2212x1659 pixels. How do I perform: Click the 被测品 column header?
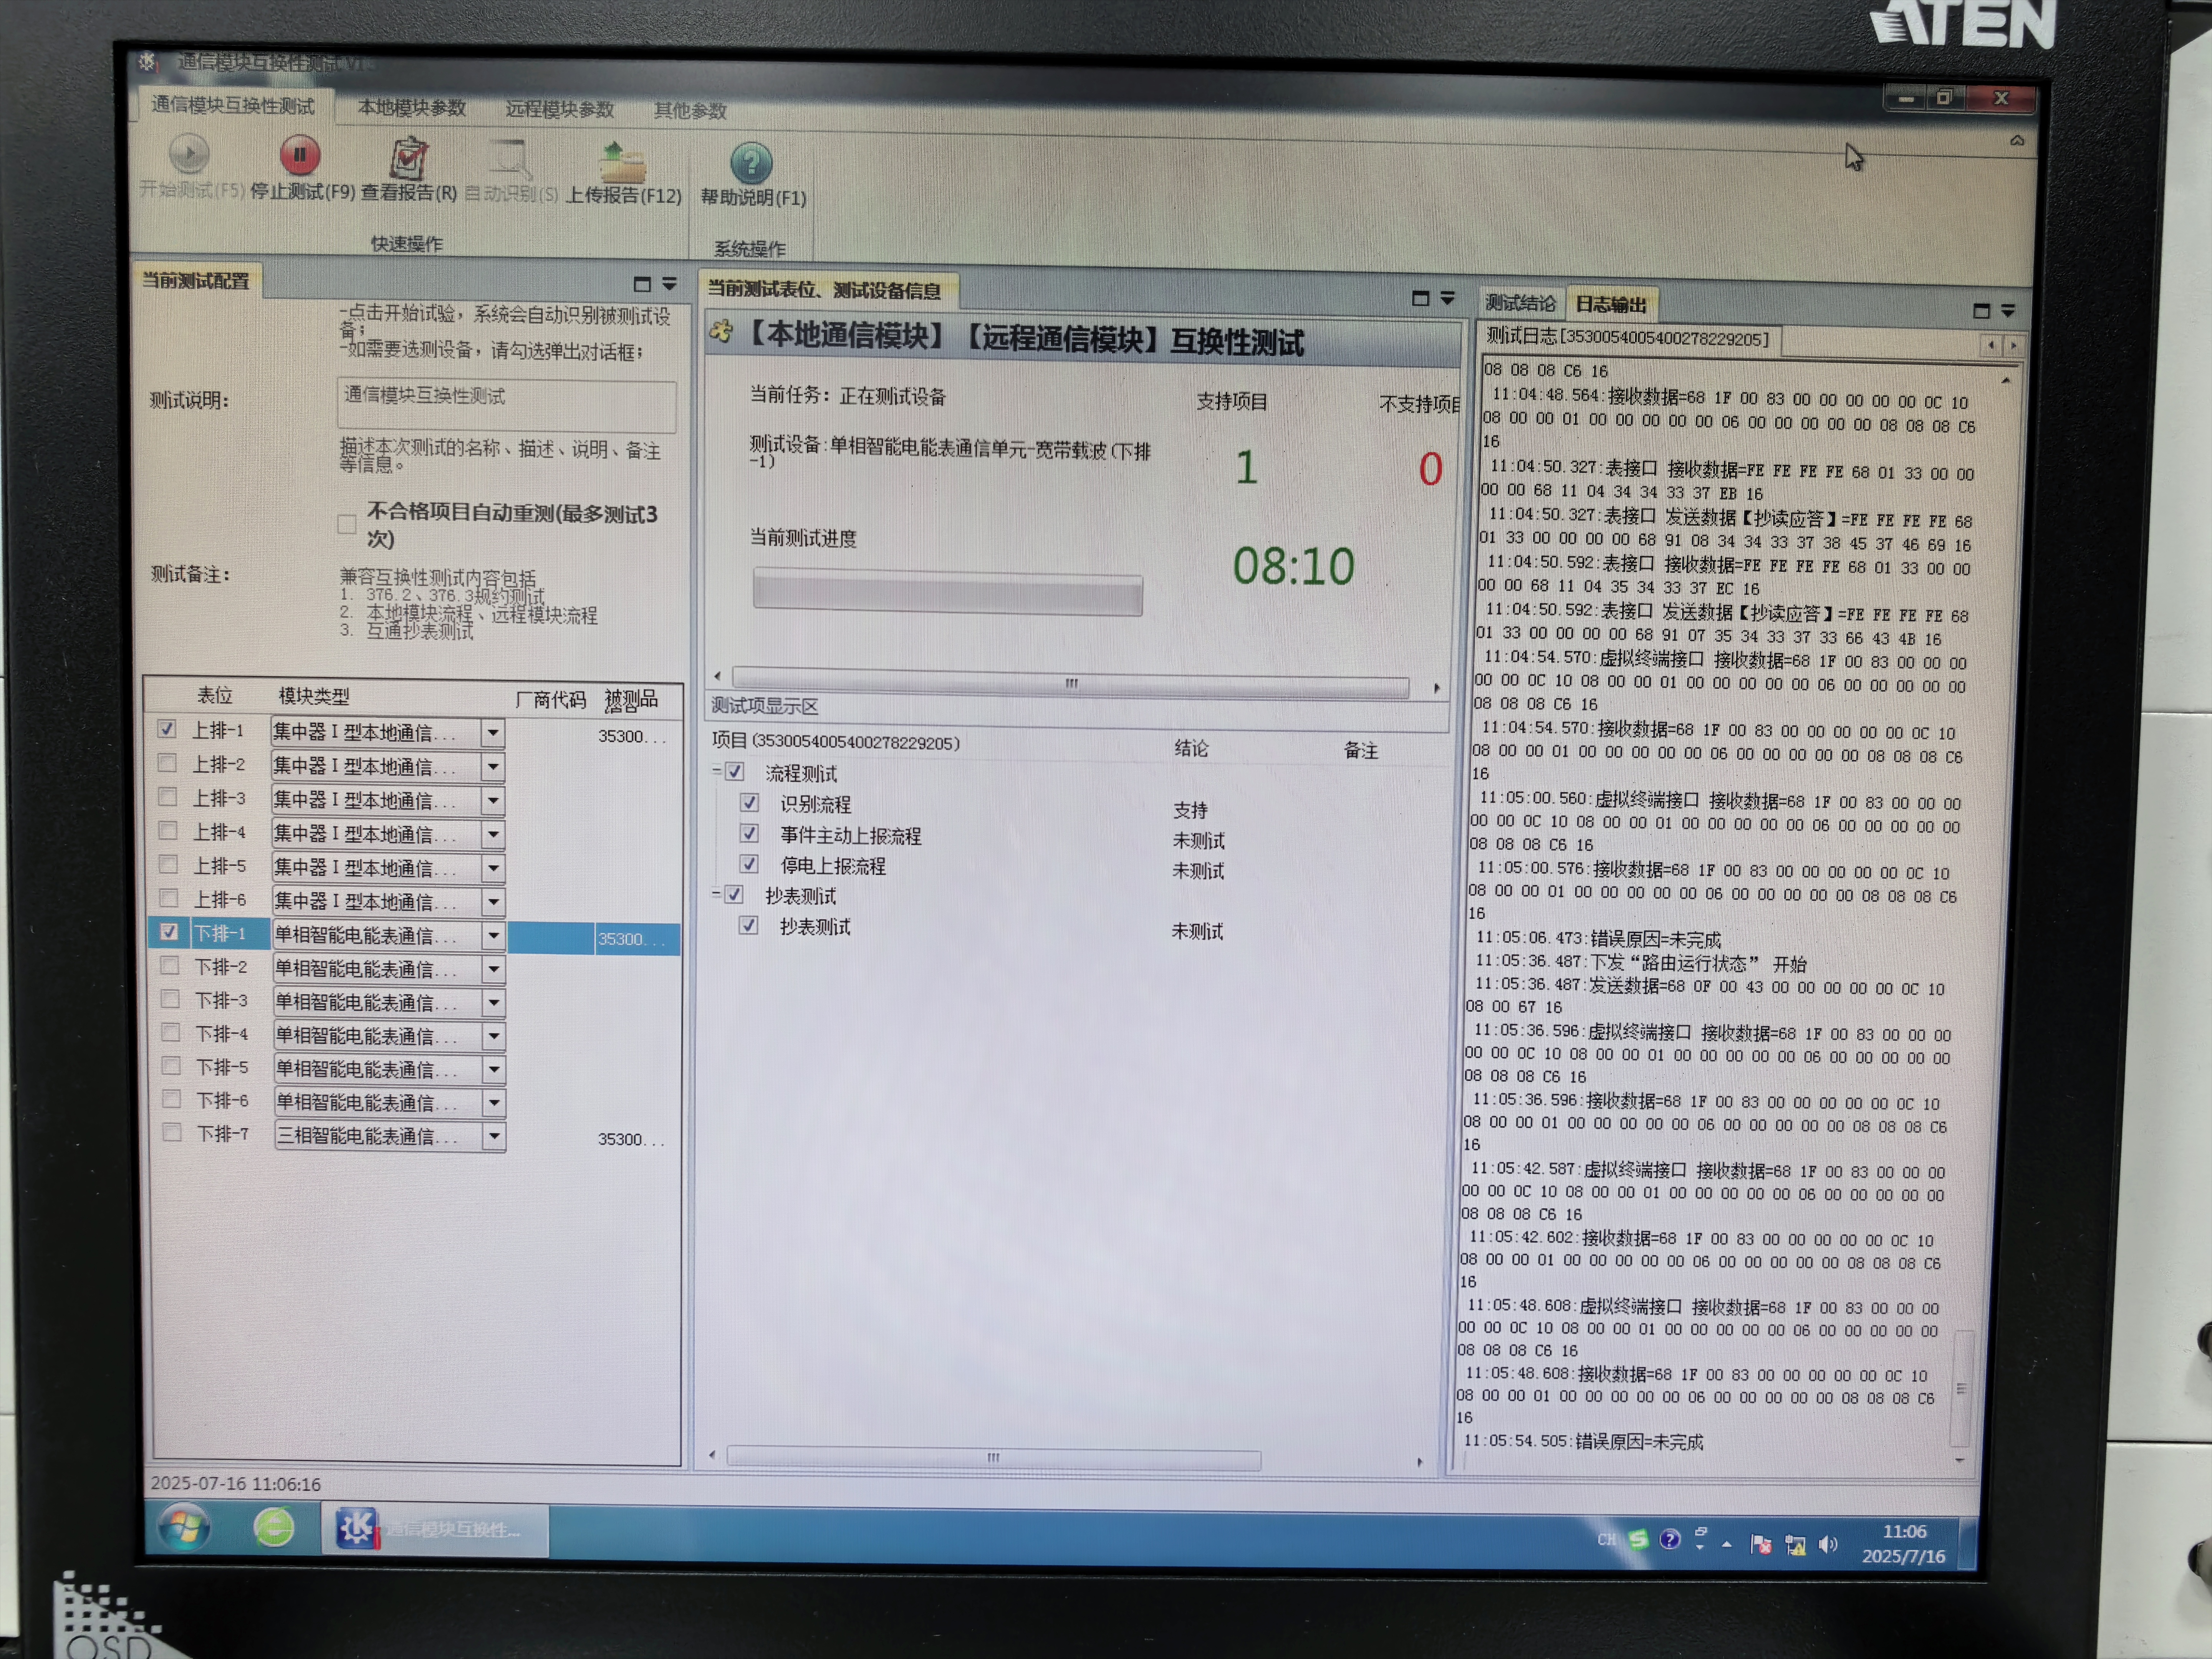[631, 700]
